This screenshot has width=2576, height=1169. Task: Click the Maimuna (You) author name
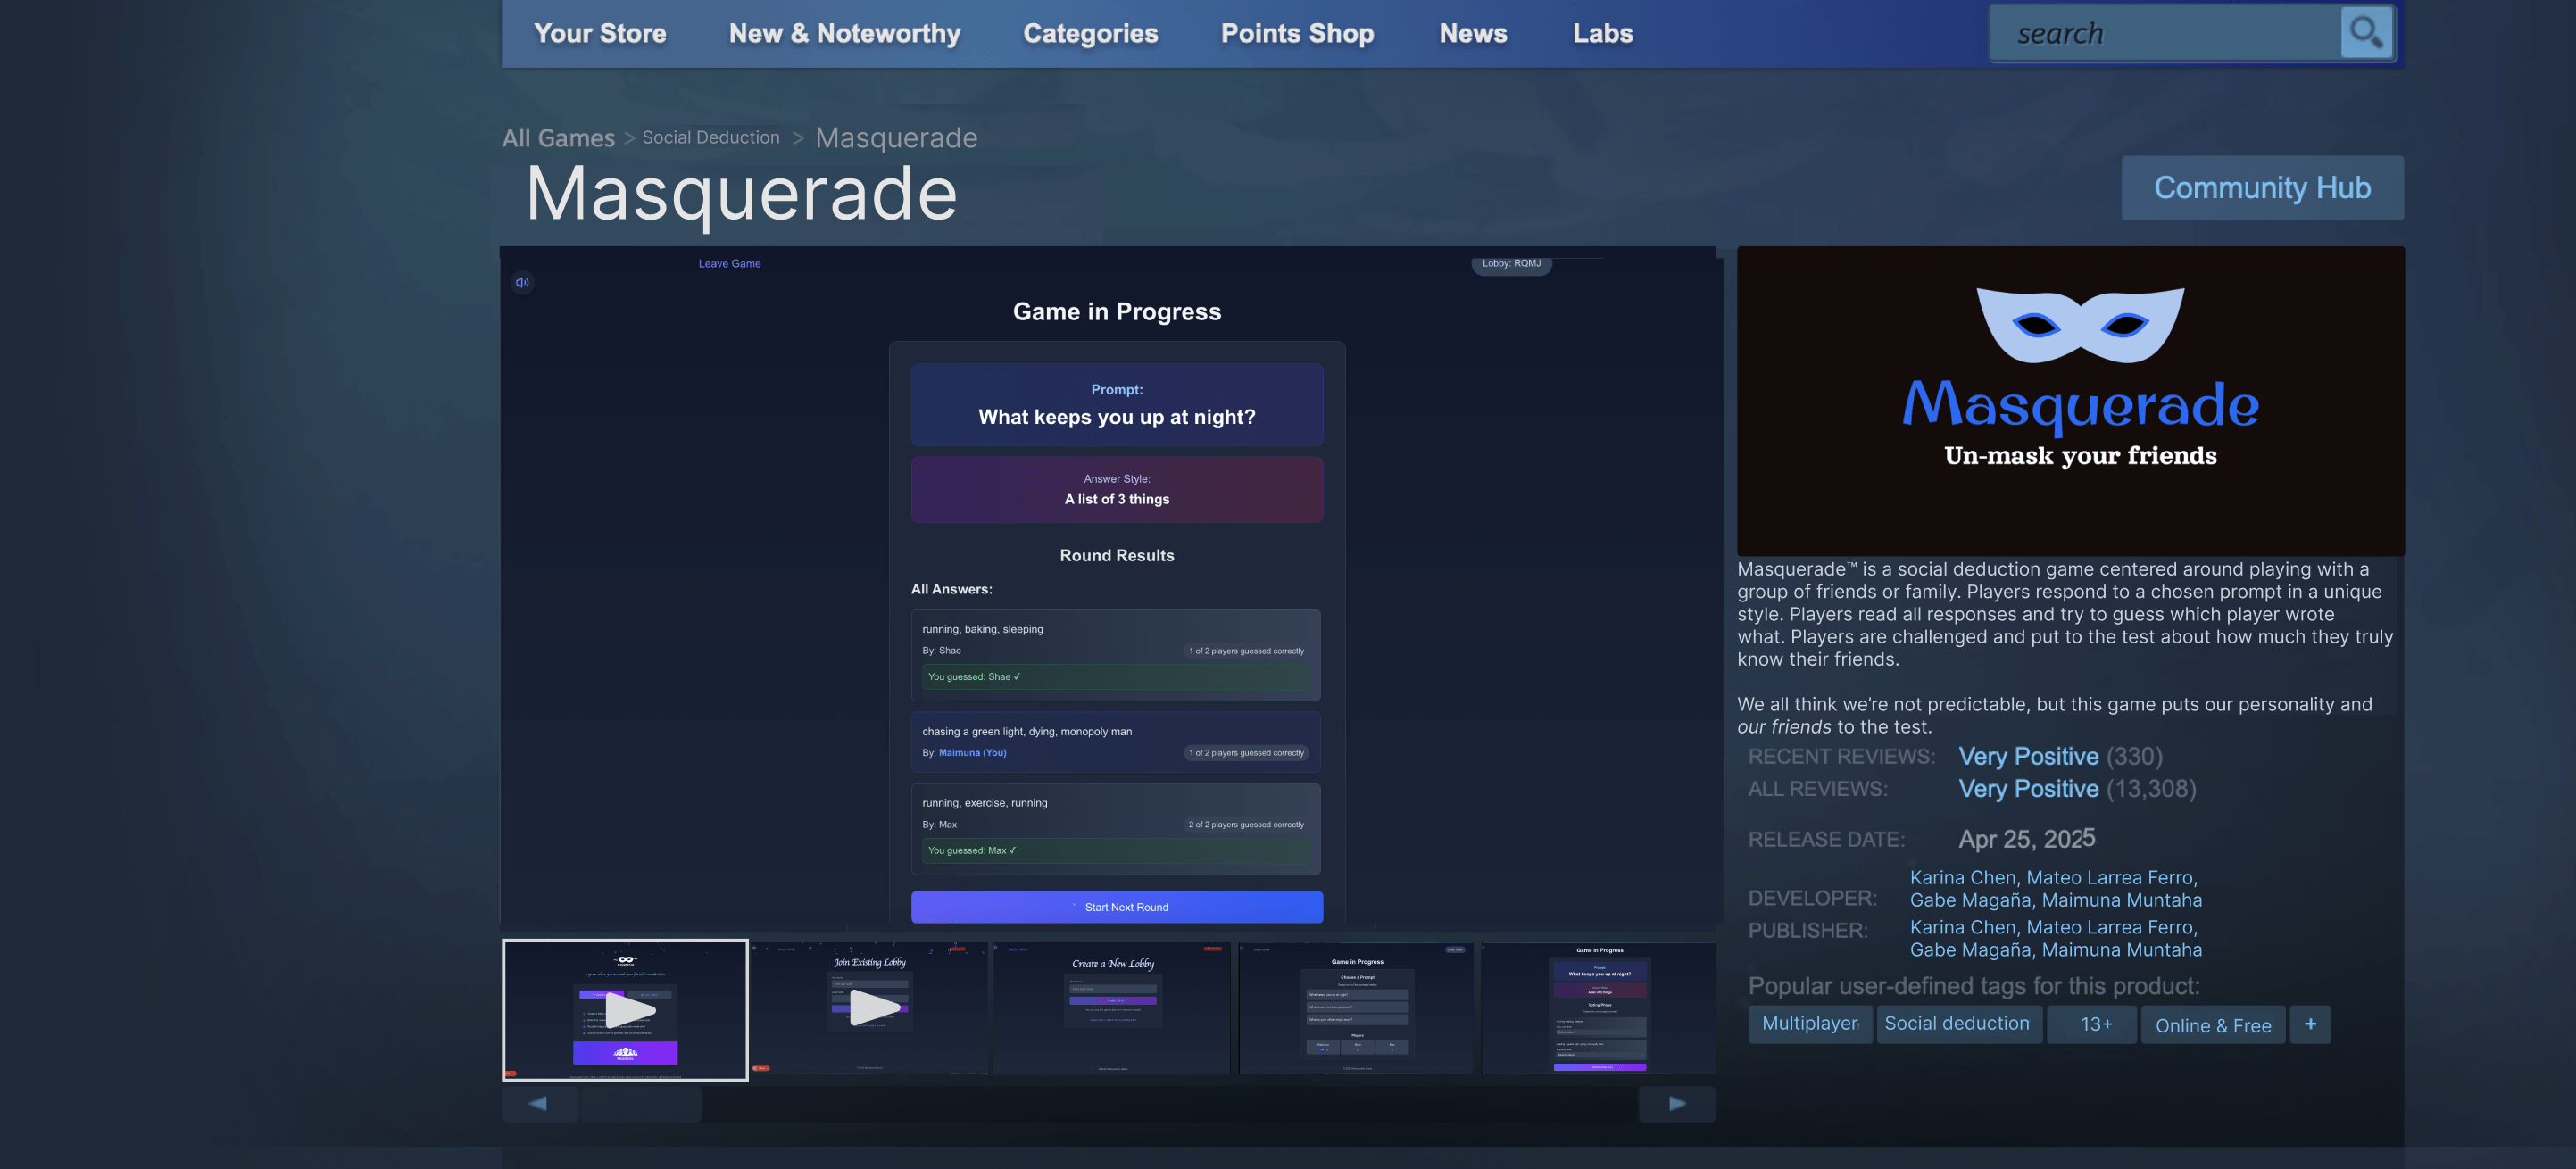(x=972, y=753)
